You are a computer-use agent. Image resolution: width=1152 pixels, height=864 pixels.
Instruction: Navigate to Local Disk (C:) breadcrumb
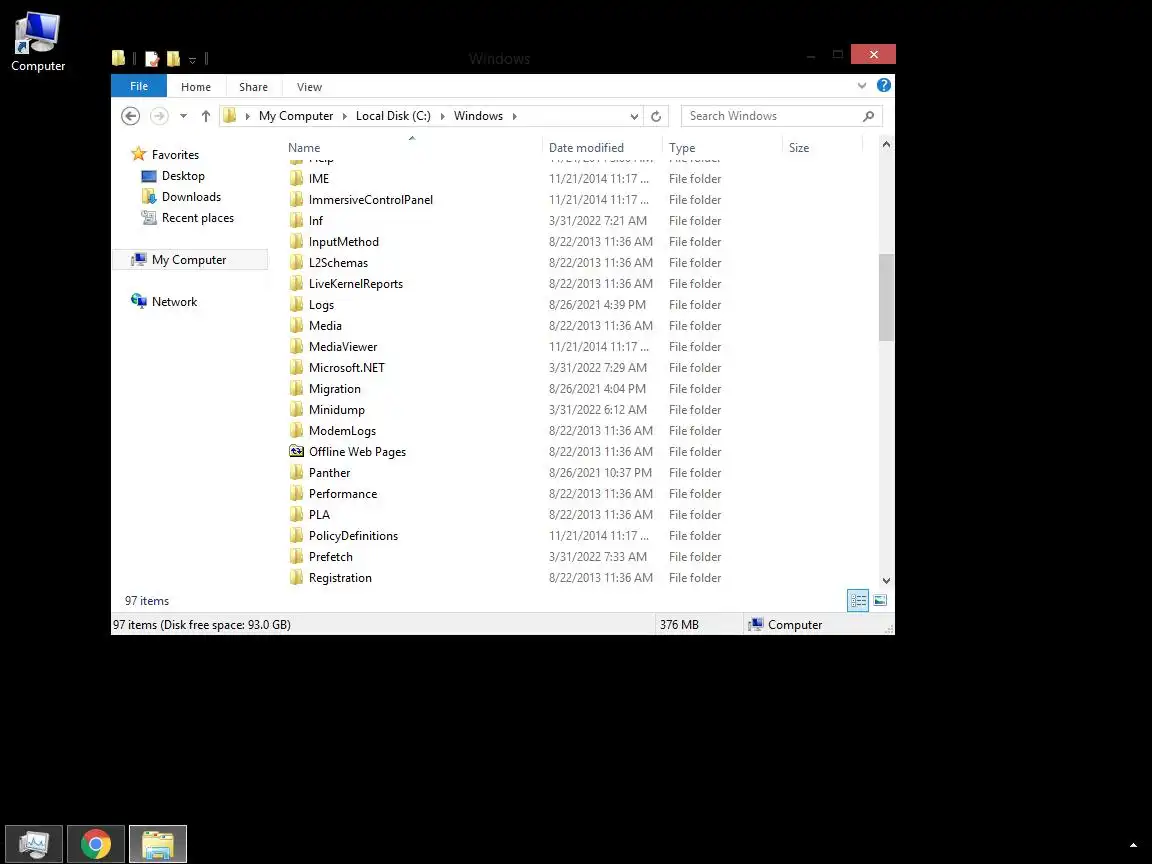[393, 116]
